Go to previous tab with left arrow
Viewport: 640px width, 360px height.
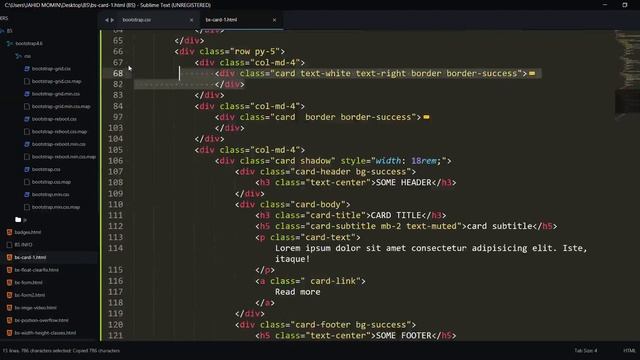(107, 20)
